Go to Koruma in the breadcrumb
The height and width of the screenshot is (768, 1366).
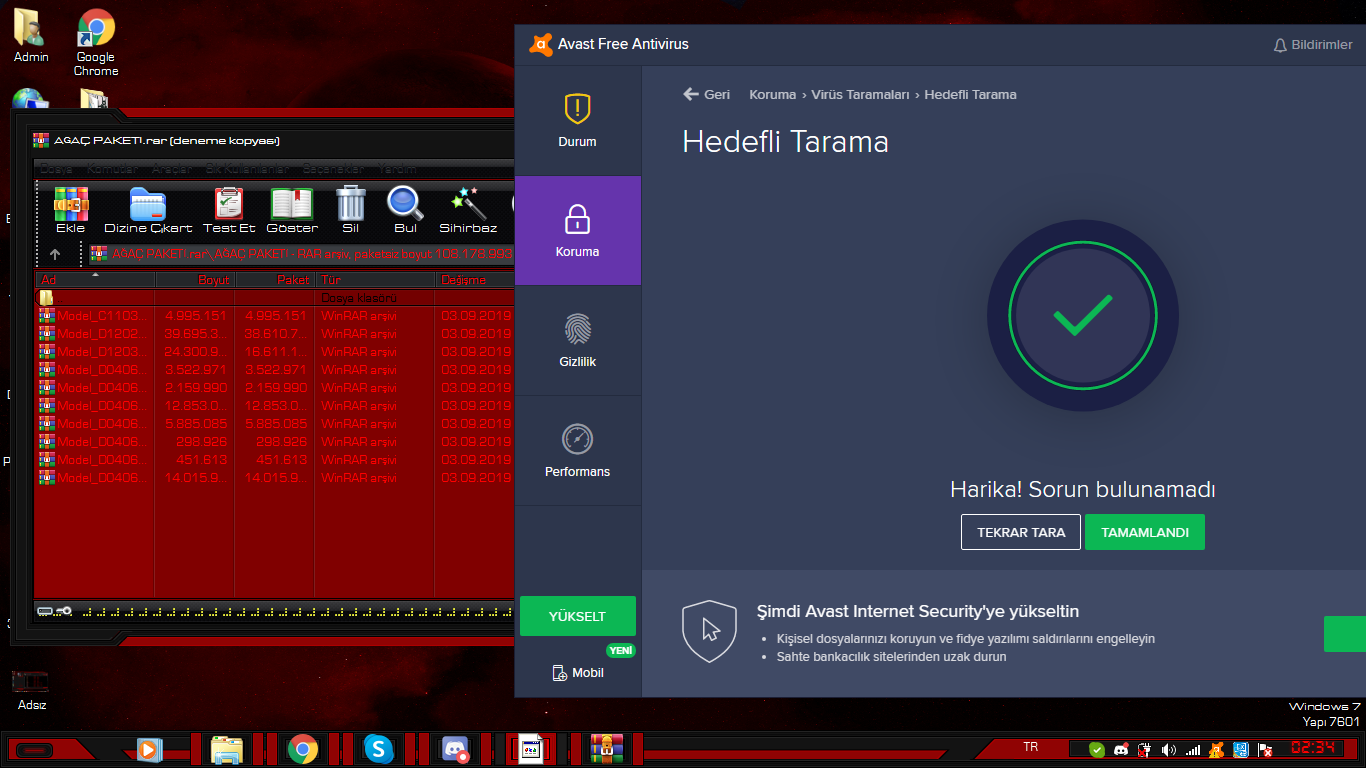[x=772, y=94]
